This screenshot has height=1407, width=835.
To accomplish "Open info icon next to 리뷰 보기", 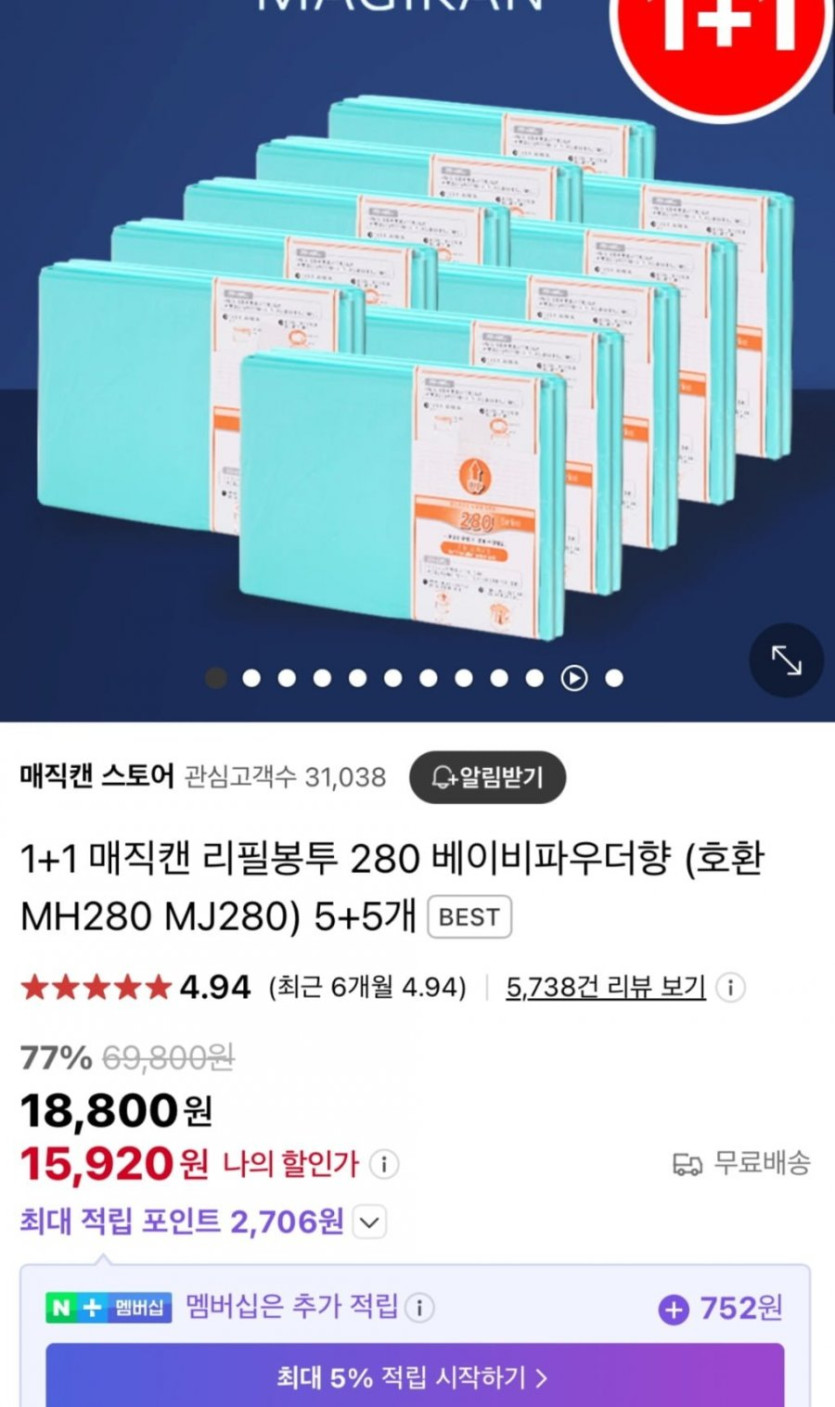I will click(x=731, y=988).
